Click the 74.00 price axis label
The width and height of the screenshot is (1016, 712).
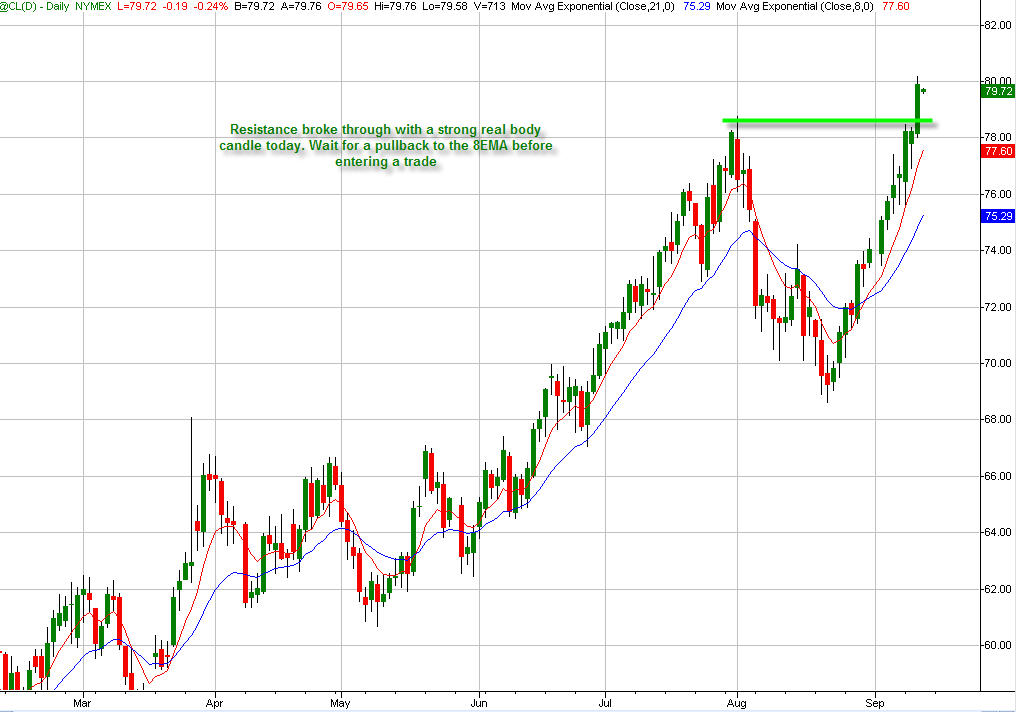(998, 250)
